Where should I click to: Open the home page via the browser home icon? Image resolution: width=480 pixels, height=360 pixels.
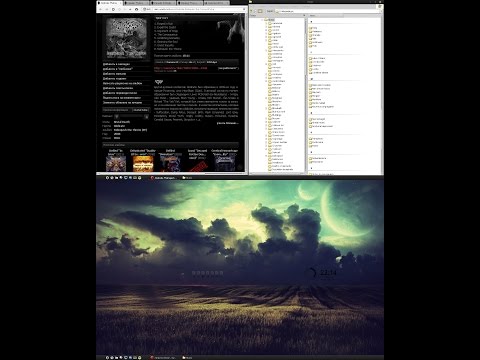point(136,9)
